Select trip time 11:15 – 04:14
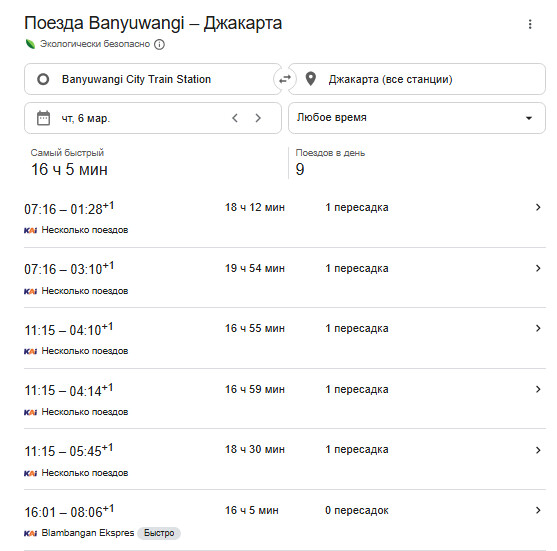 click(x=69, y=390)
